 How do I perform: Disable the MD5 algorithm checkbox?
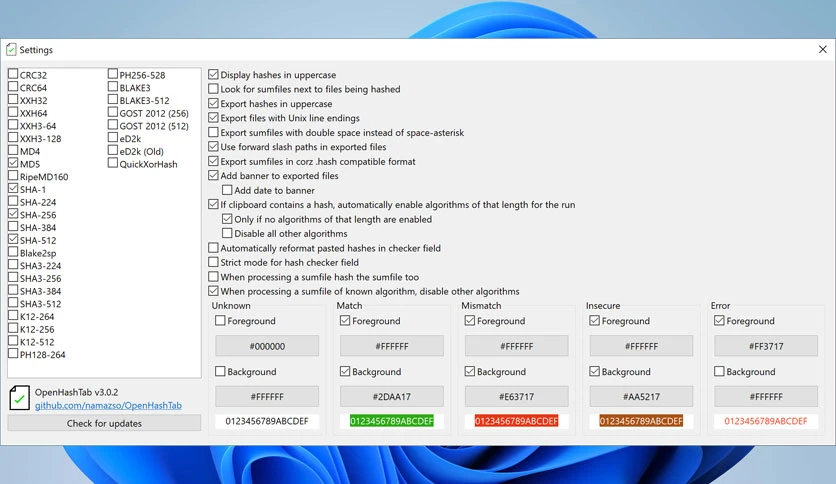pyautogui.click(x=13, y=163)
